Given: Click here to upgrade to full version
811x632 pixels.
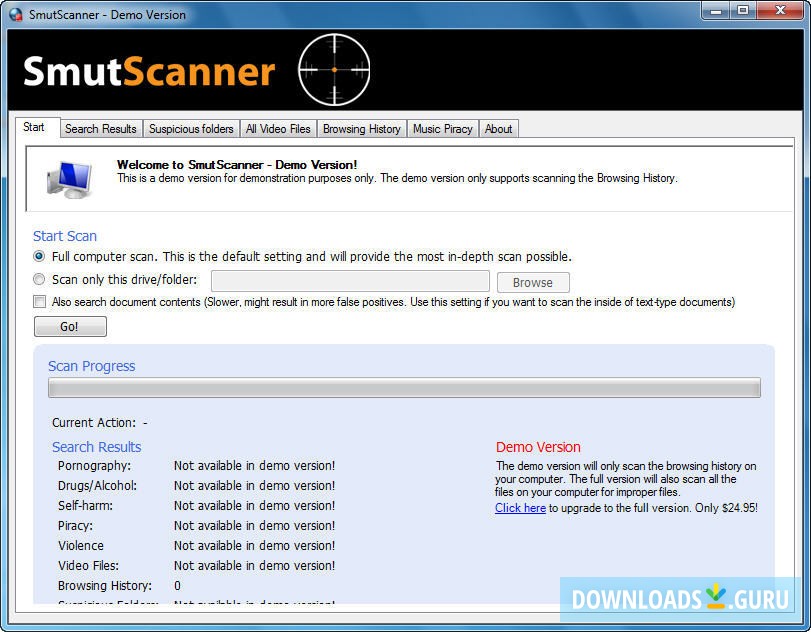Looking at the screenshot, I should point(520,508).
